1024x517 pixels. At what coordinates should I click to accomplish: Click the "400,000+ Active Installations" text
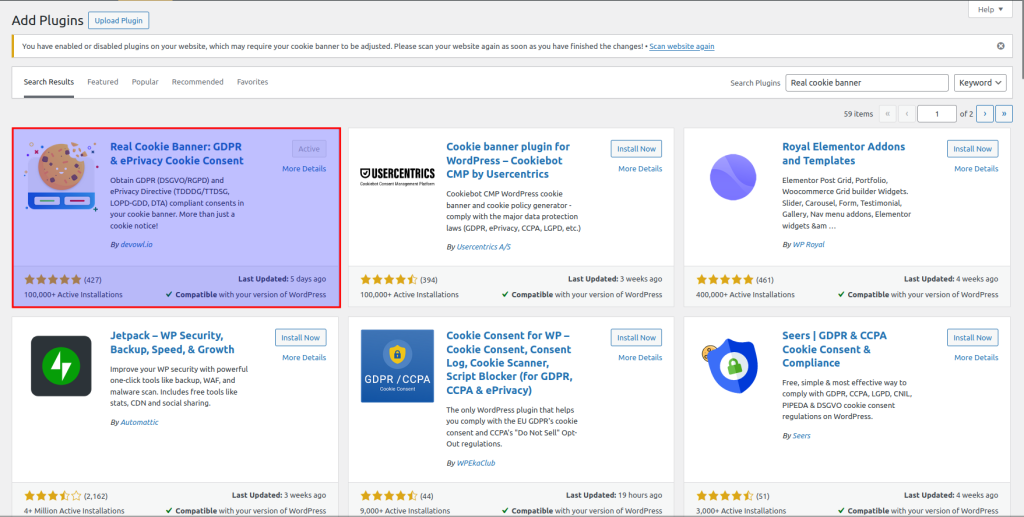[745, 294]
